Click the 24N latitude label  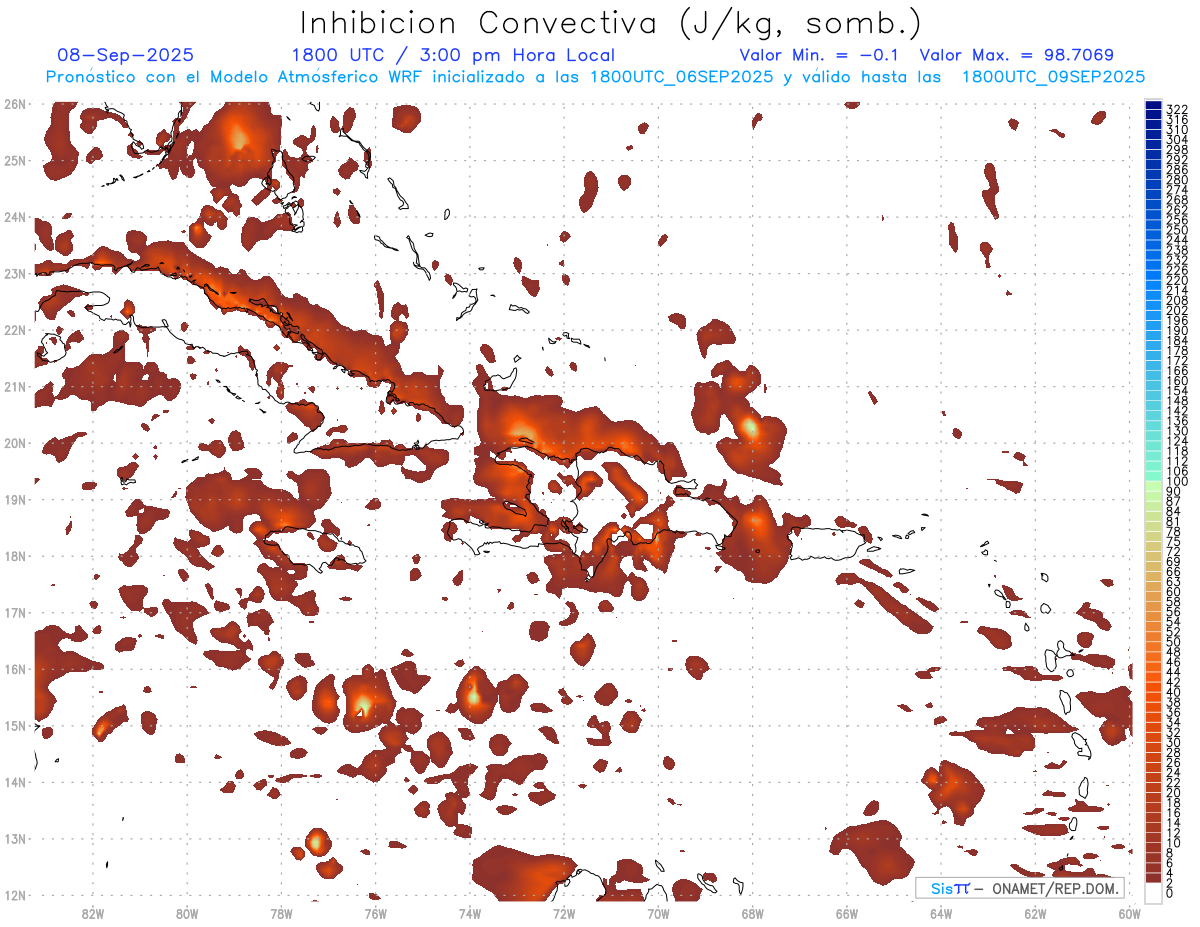point(15,217)
